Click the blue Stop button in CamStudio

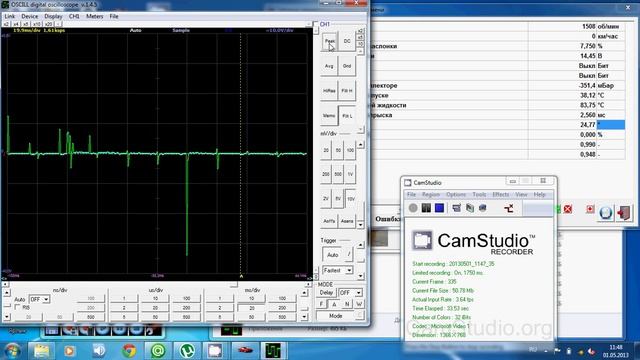click(x=439, y=208)
